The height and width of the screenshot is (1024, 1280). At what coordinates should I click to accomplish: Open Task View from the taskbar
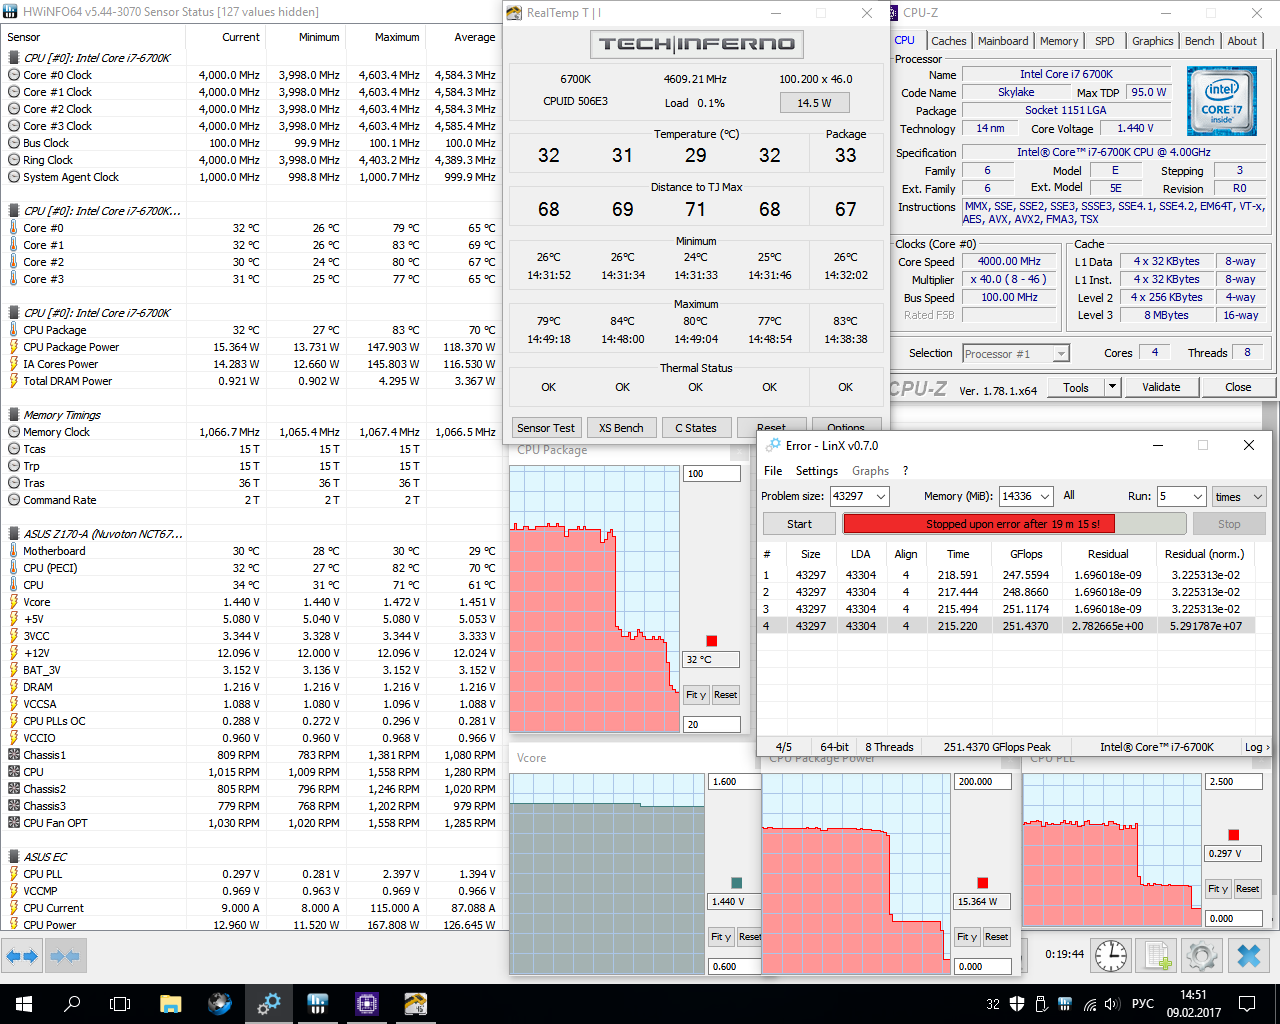(x=120, y=1003)
